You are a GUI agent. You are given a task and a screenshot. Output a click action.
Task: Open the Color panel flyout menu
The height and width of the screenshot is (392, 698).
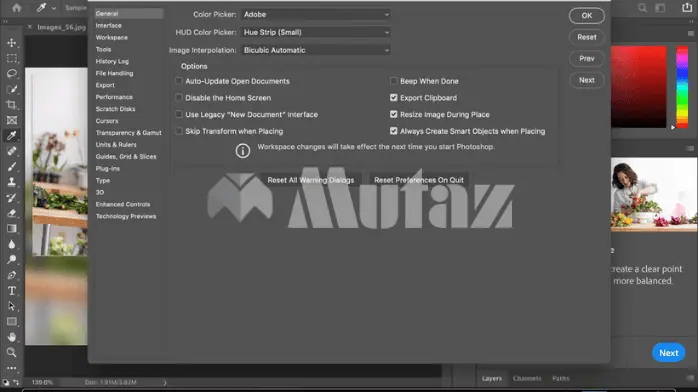[690, 33]
